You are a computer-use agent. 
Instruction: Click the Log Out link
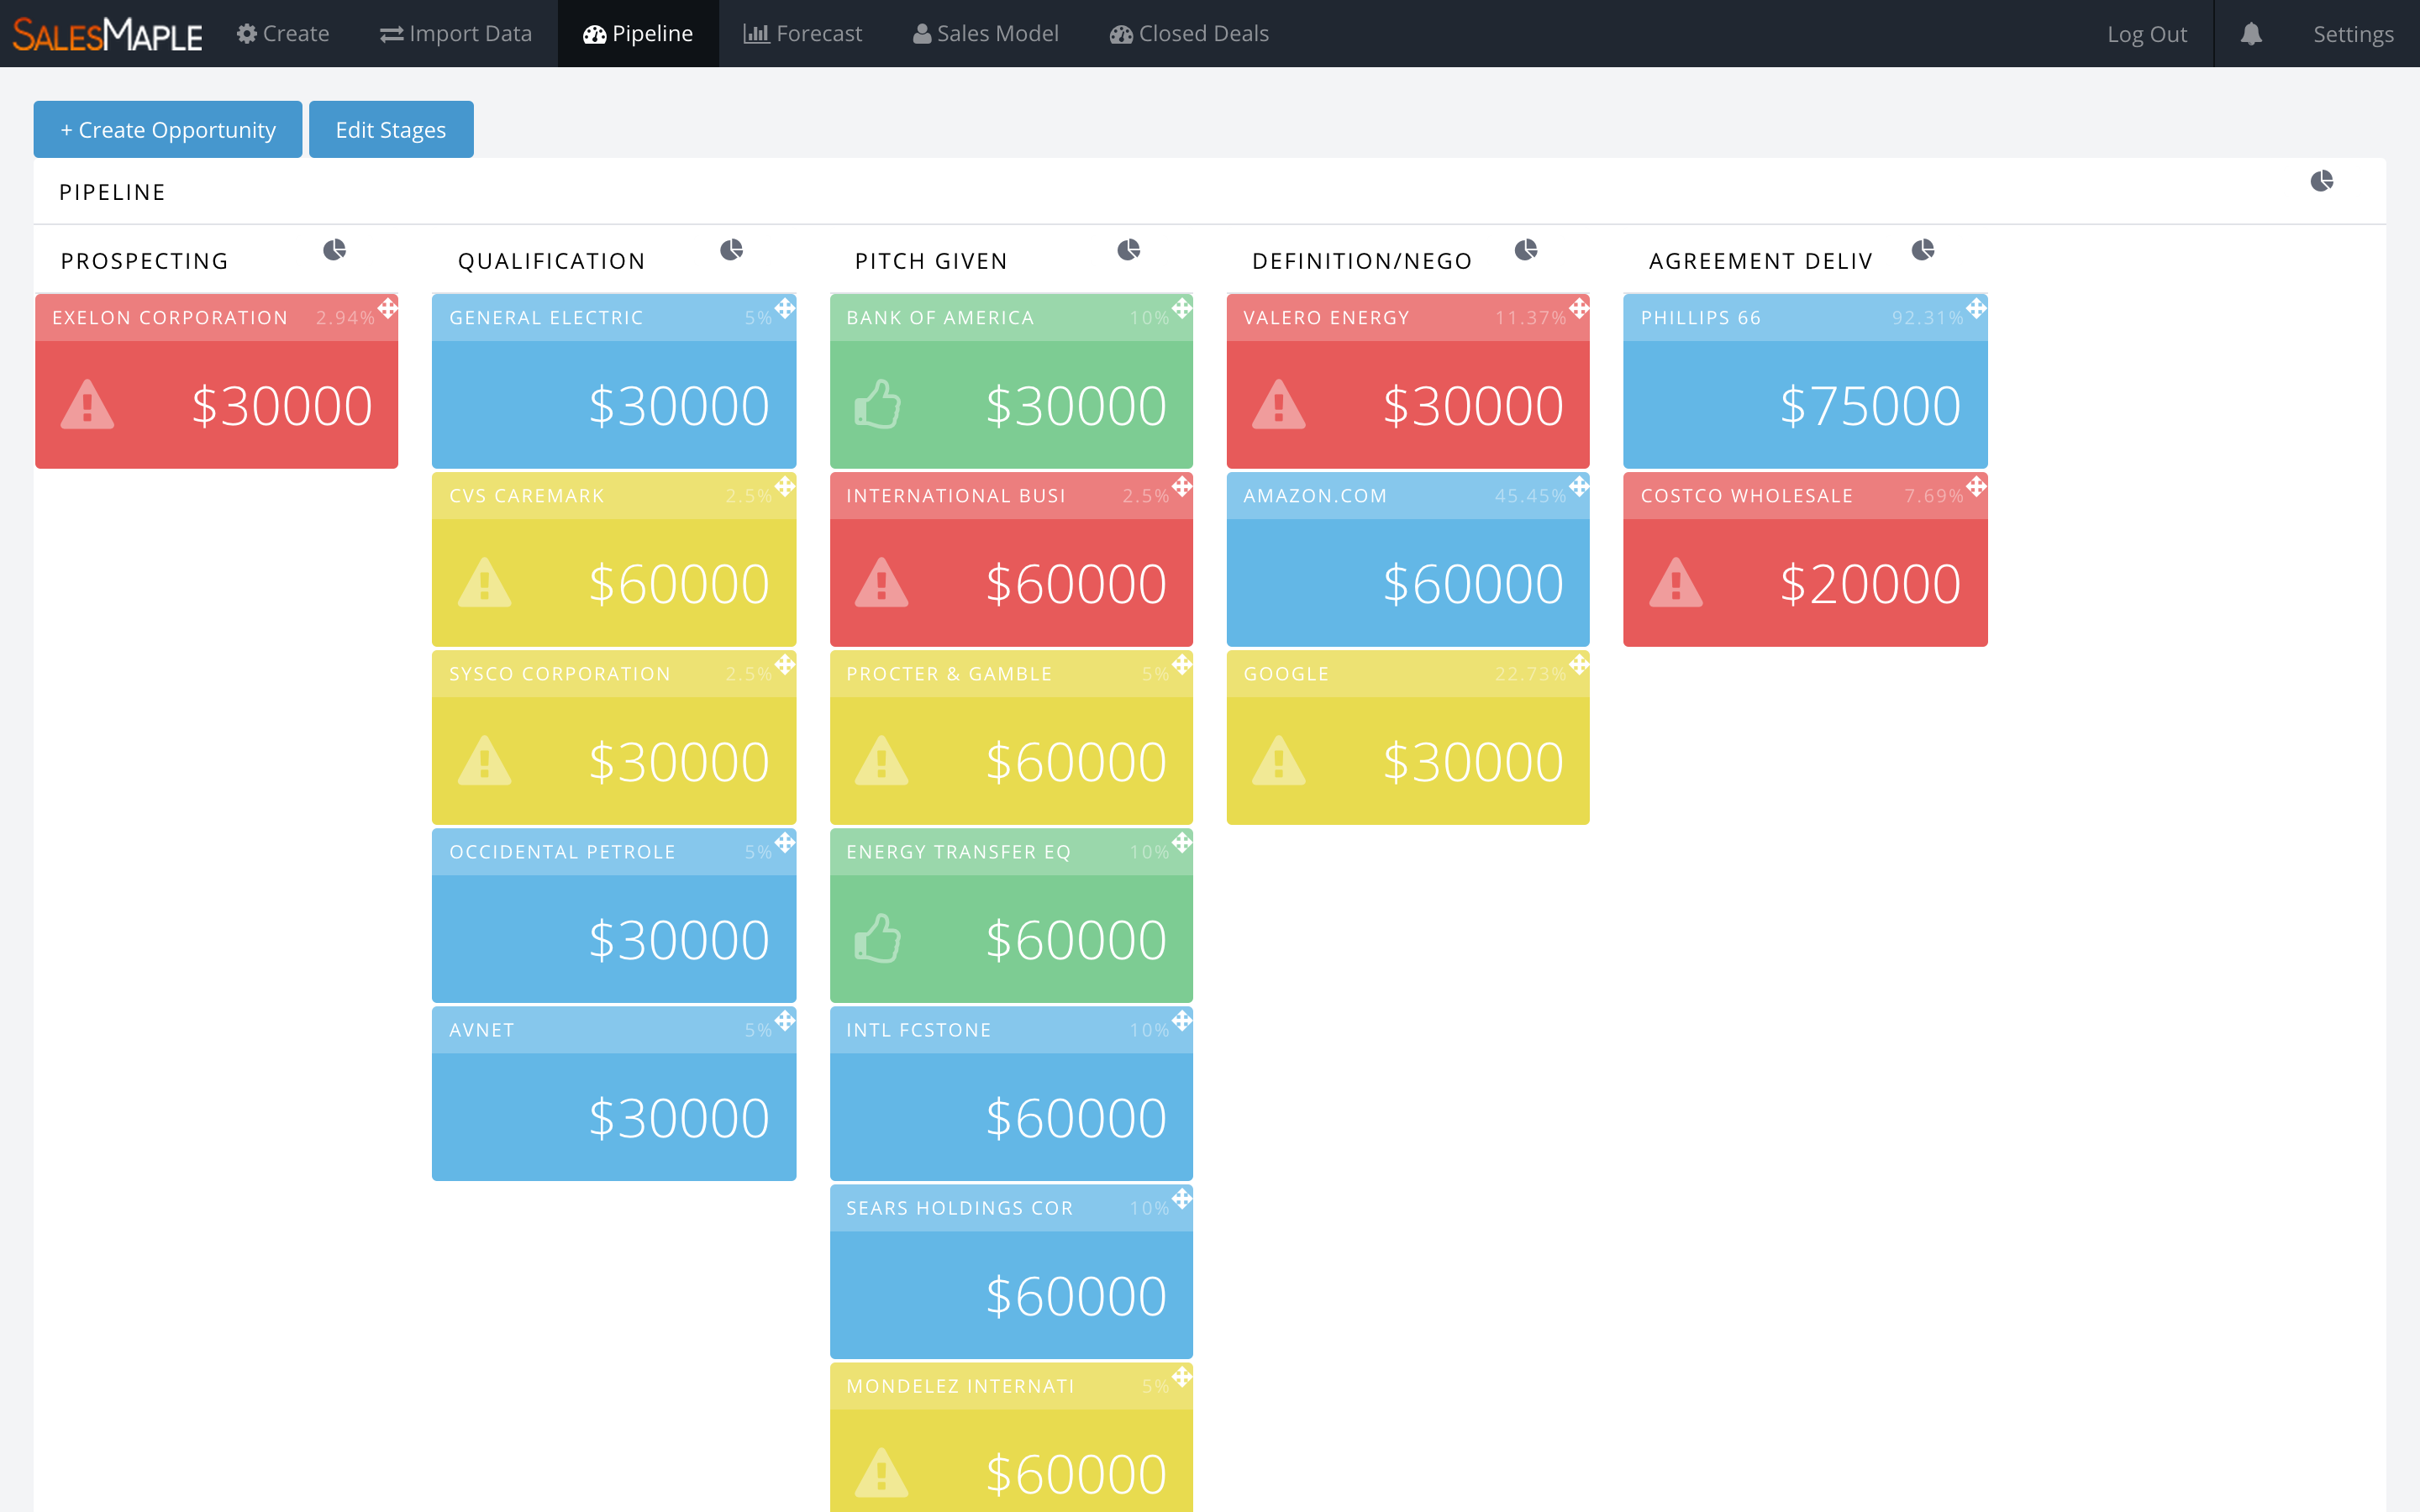[x=2146, y=34]
